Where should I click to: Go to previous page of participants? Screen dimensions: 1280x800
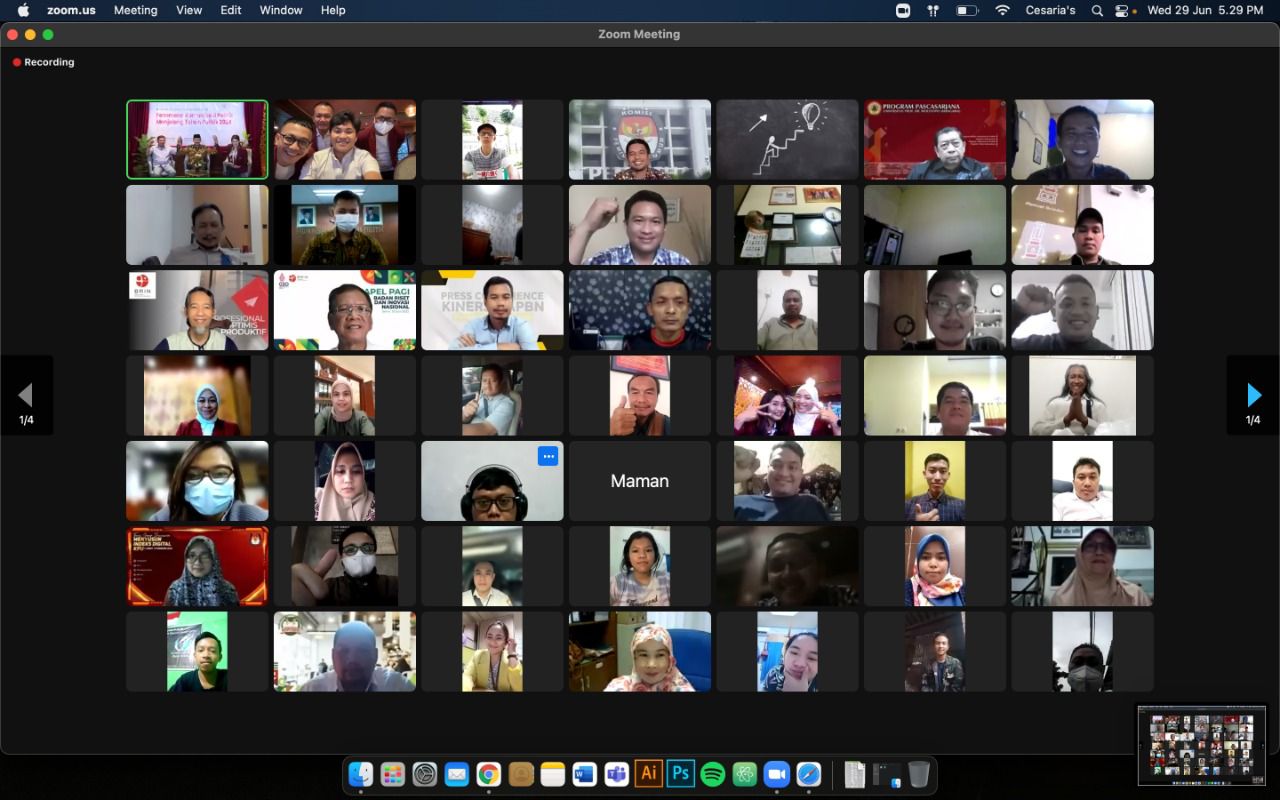click(26, 395)
